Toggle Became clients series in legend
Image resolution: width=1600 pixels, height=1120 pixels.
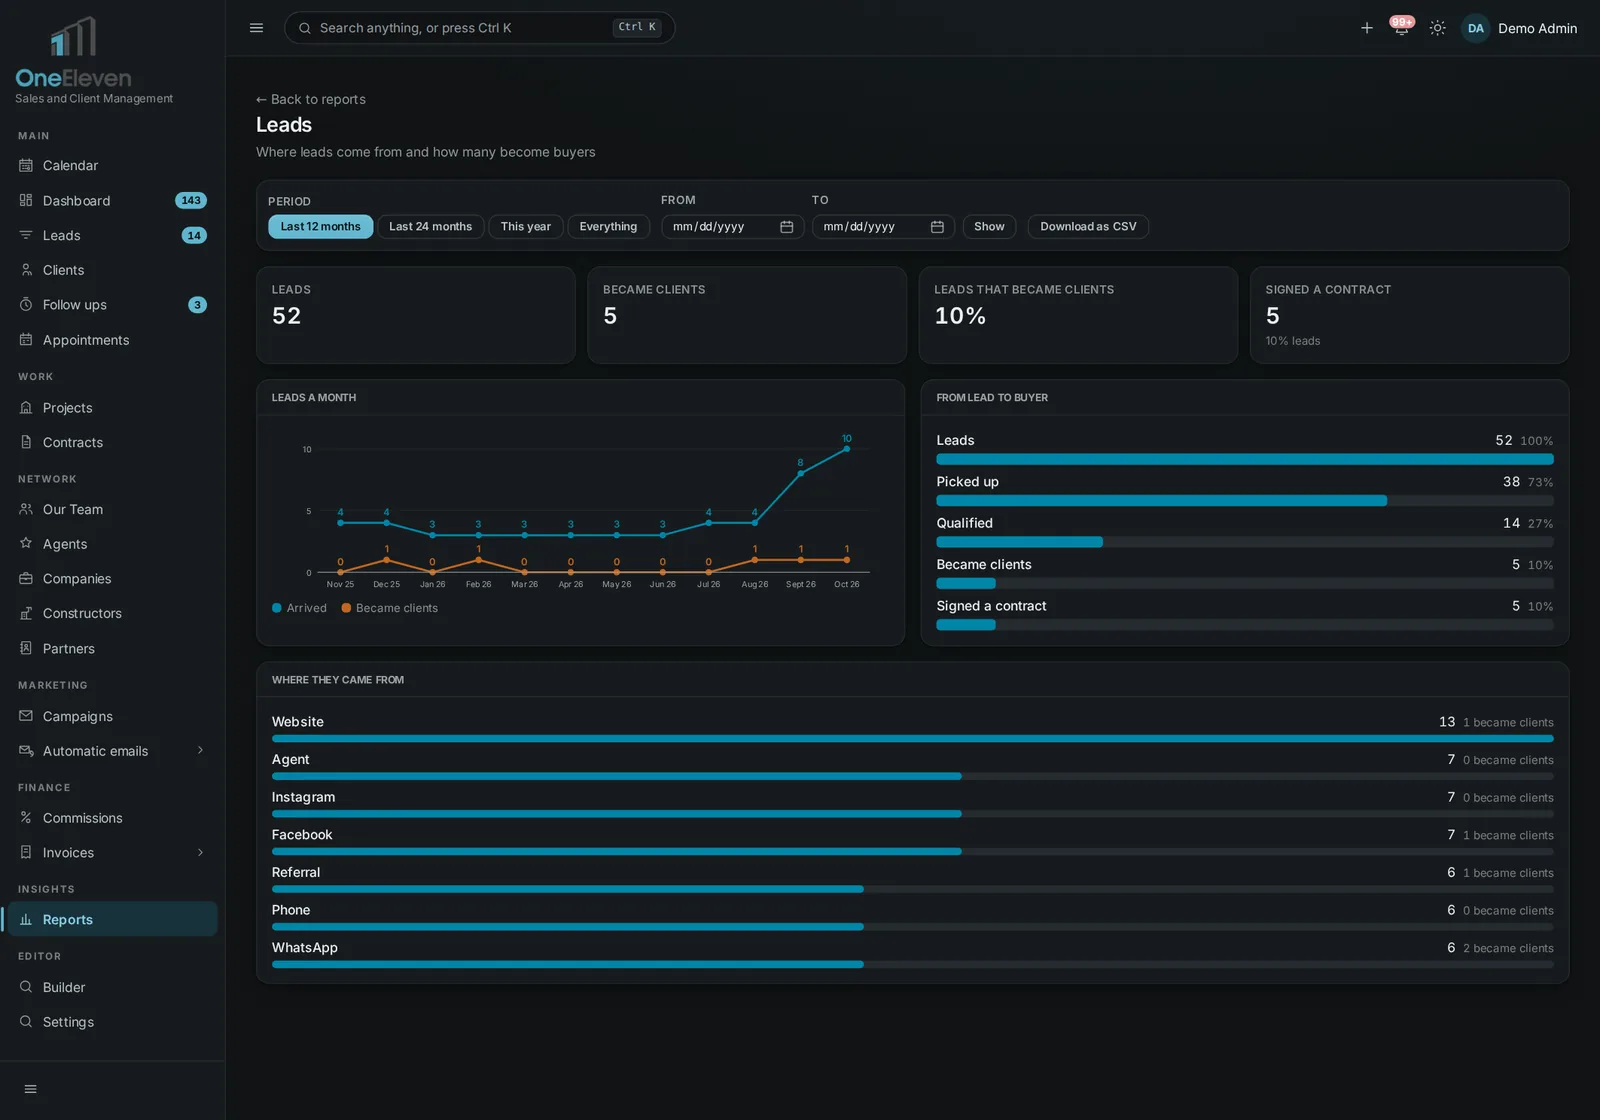(389, 608)
